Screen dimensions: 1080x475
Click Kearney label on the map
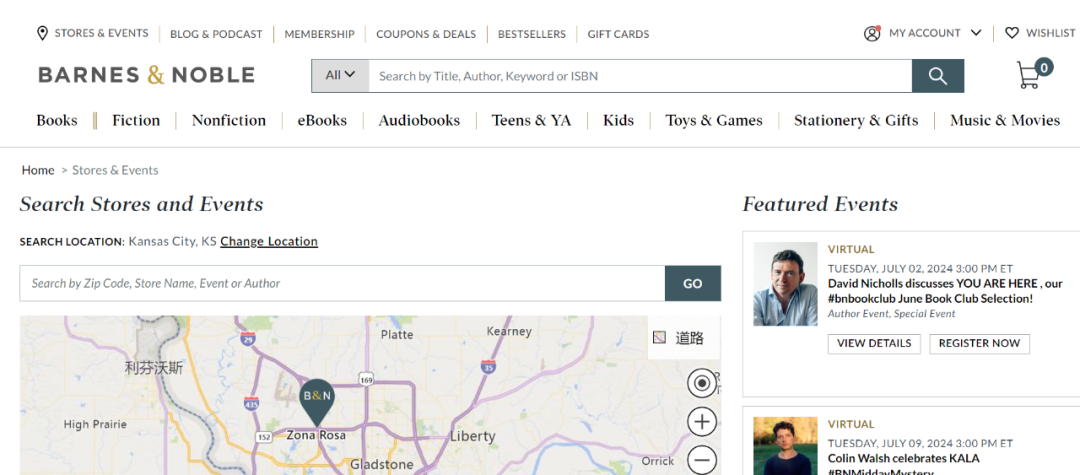509,332
